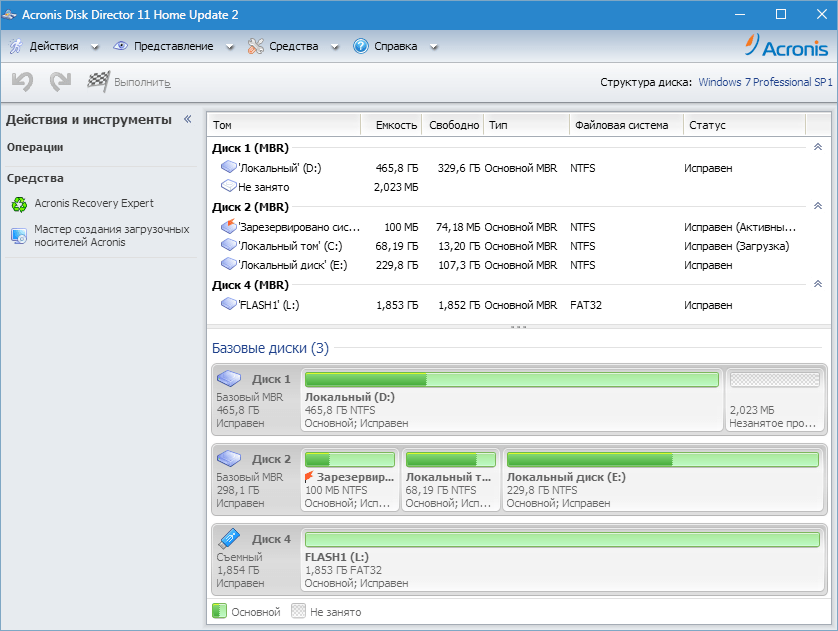The width and height of the screenshot is (838, 631).
Task: Click the active flag on Зарезервир... partition
Action: click(x=309, y=477)
